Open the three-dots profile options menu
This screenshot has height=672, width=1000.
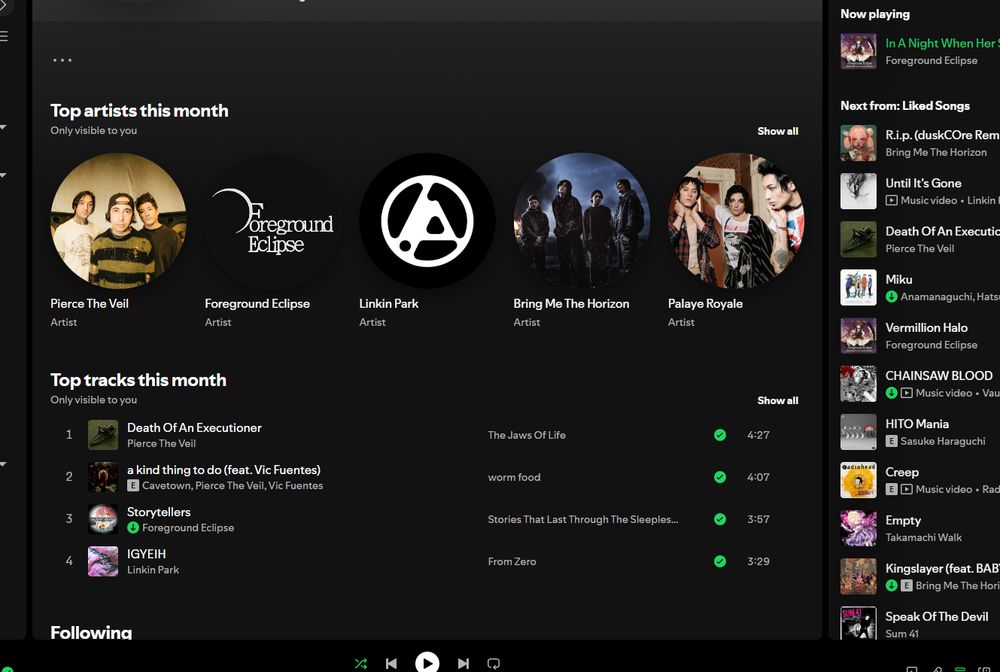click(62, 60)
